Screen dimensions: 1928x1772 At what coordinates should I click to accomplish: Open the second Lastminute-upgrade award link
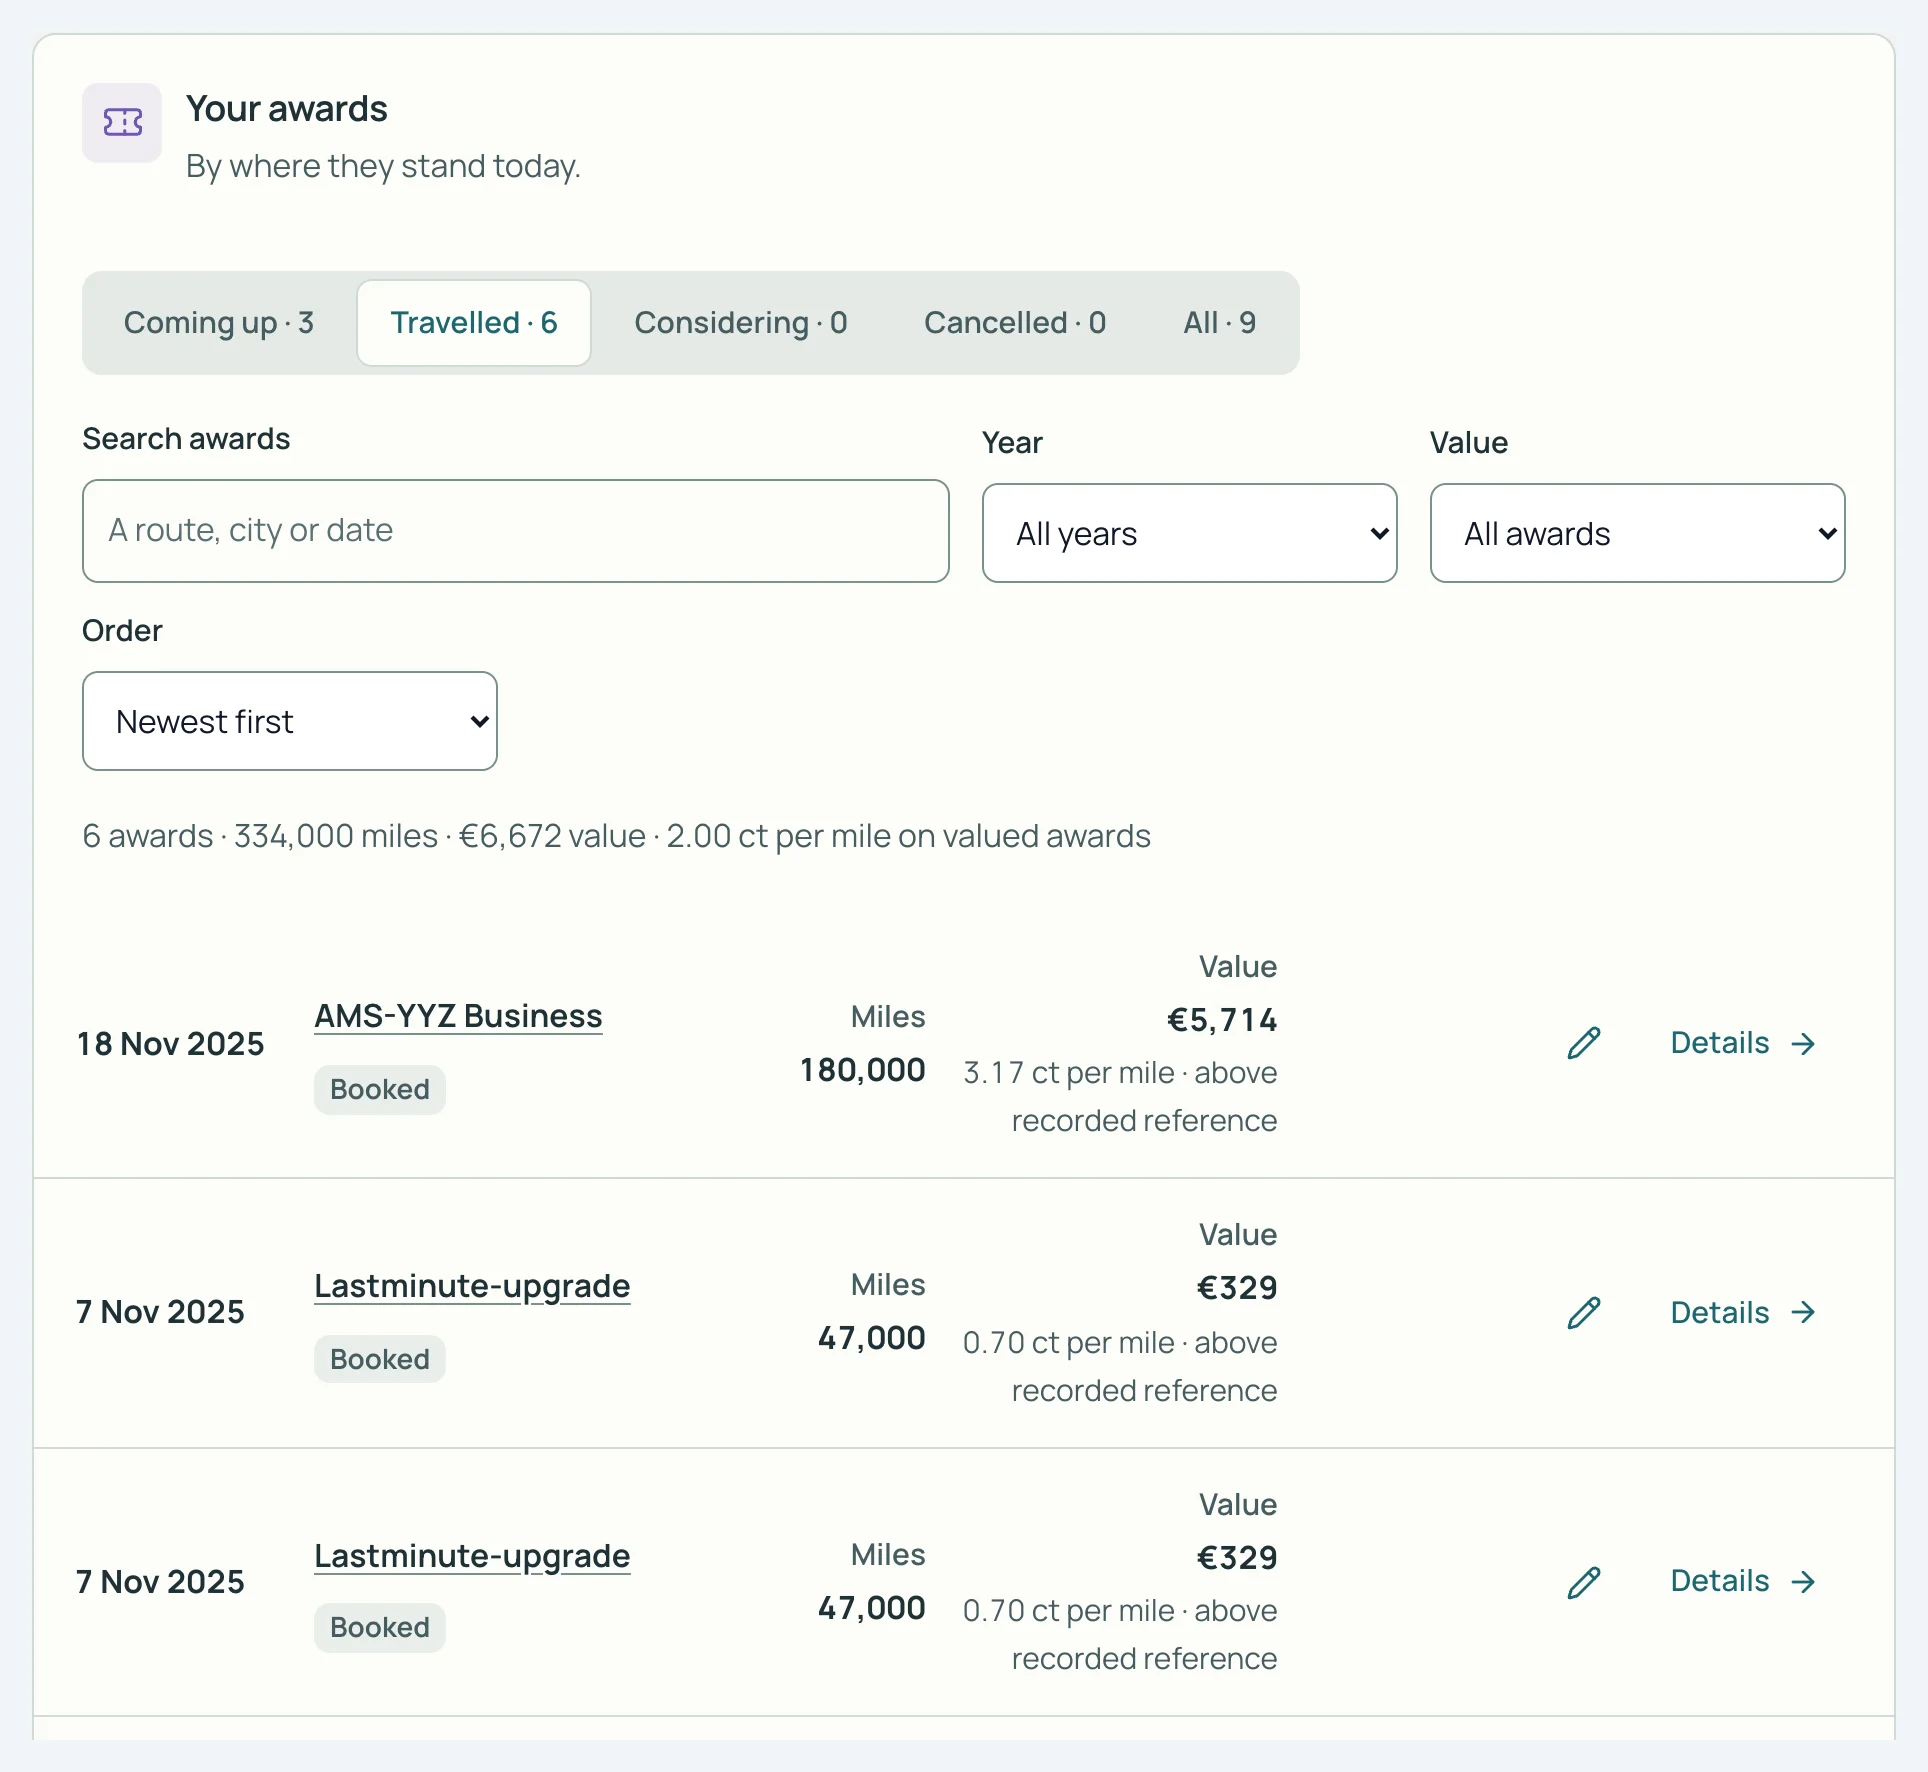472,1556
